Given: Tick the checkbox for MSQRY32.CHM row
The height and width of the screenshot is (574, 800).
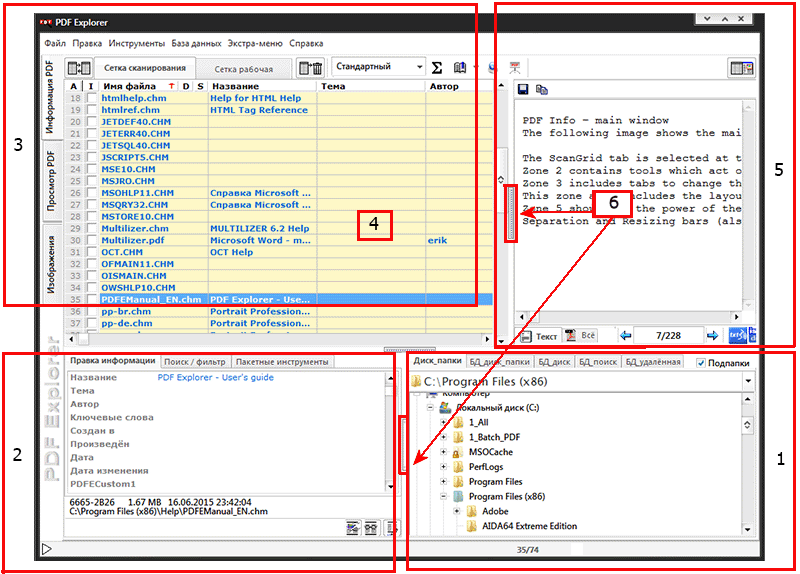Looking at the screenshot, I should tap(91, 205).
